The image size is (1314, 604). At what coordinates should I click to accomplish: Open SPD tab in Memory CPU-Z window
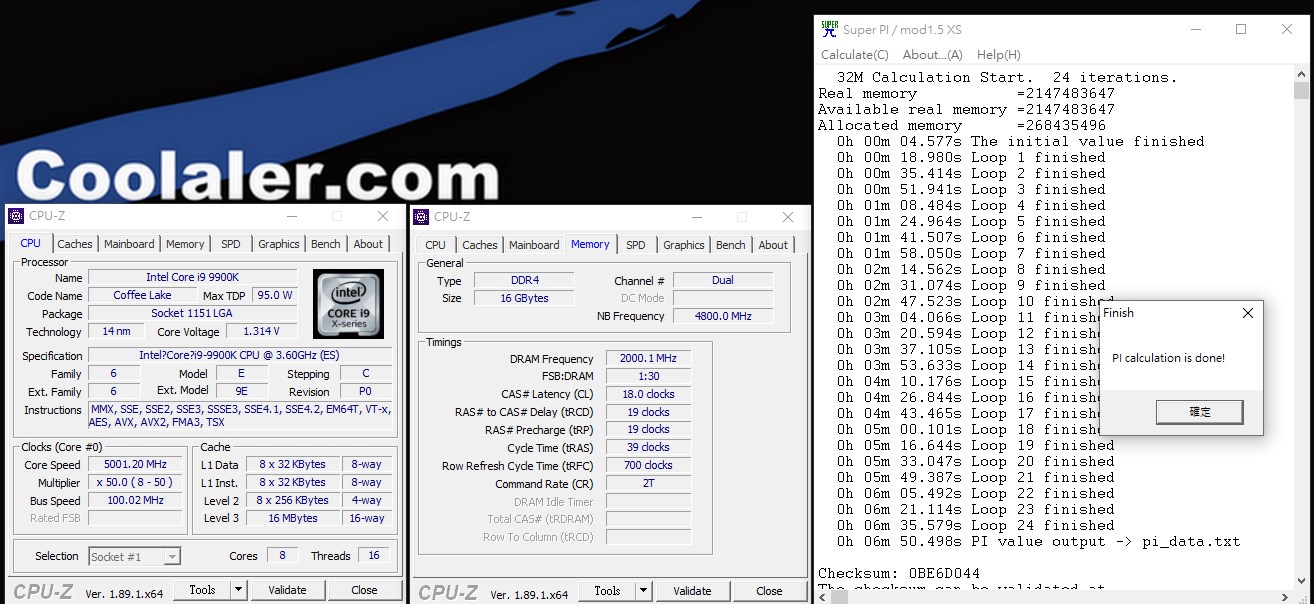point(636,245)
